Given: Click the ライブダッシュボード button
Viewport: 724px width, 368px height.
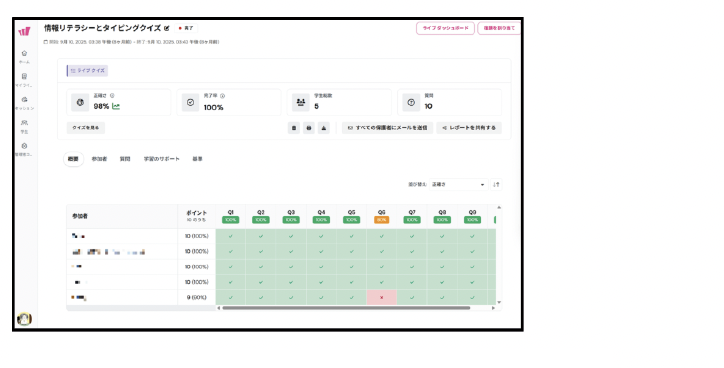Looking at the screenshot, I should click(446, 28).
